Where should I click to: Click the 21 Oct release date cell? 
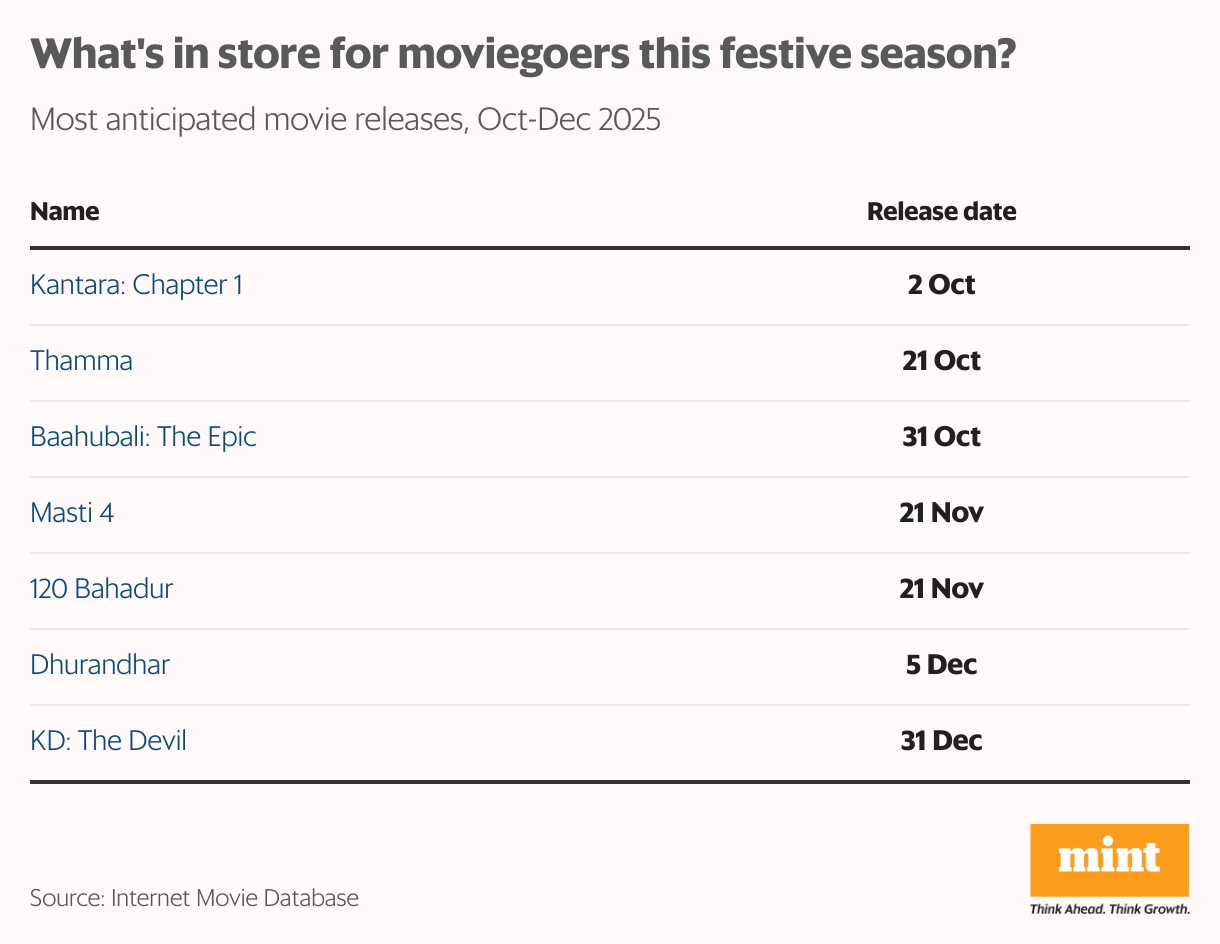pos(941,361)
